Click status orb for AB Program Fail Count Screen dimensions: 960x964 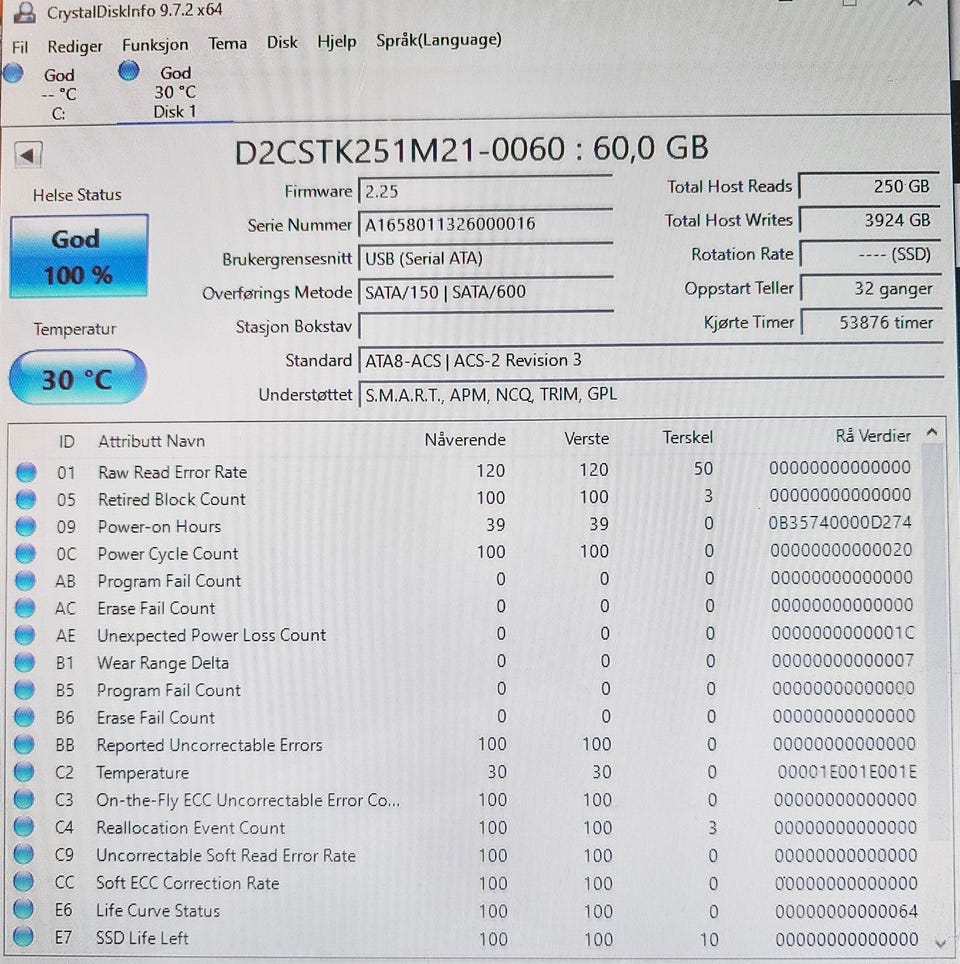coord(25,580)
